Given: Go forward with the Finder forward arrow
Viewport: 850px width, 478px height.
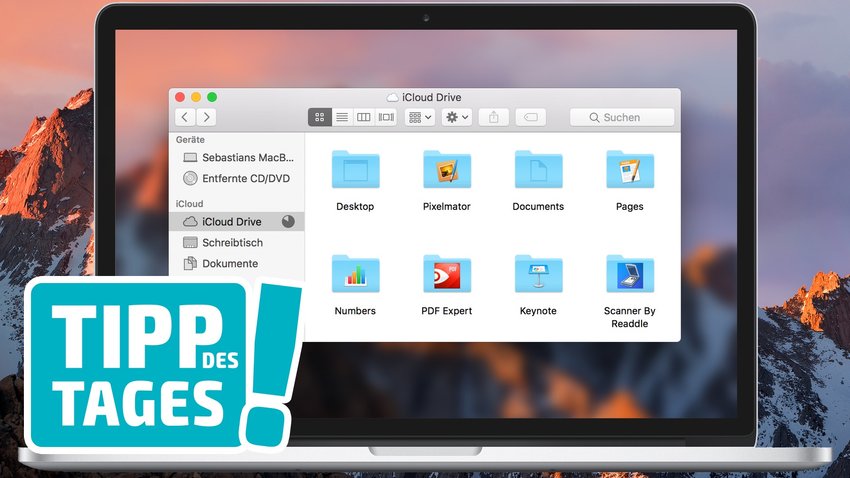Looking at the screenshot, I should (x=206, y=117).
